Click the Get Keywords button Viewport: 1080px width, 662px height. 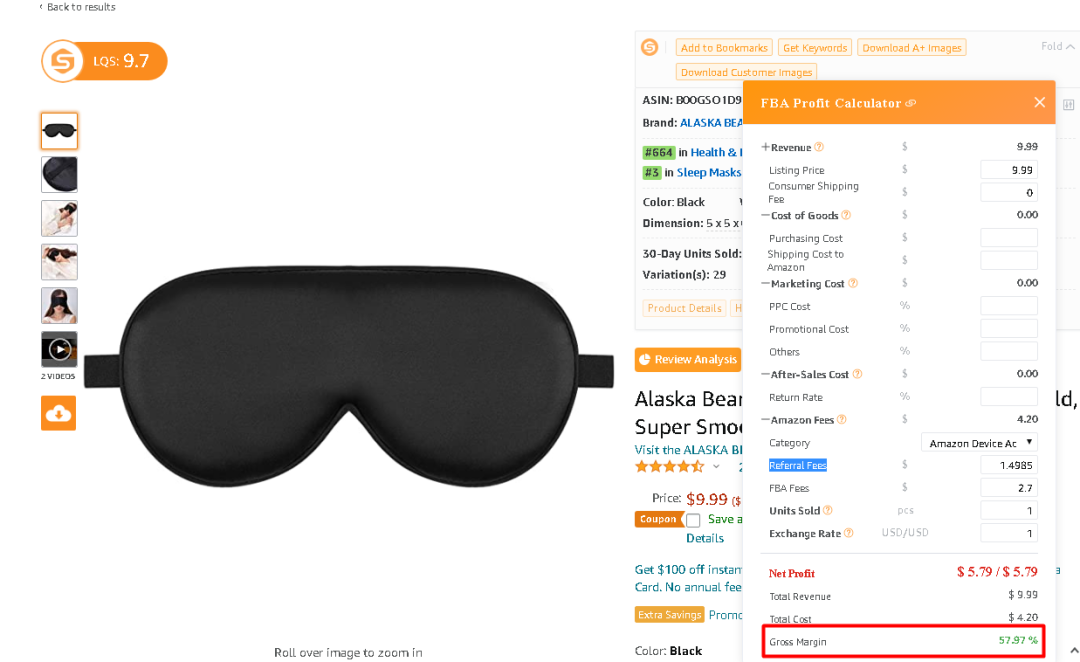pyautogui.click(x=815, y=48)
